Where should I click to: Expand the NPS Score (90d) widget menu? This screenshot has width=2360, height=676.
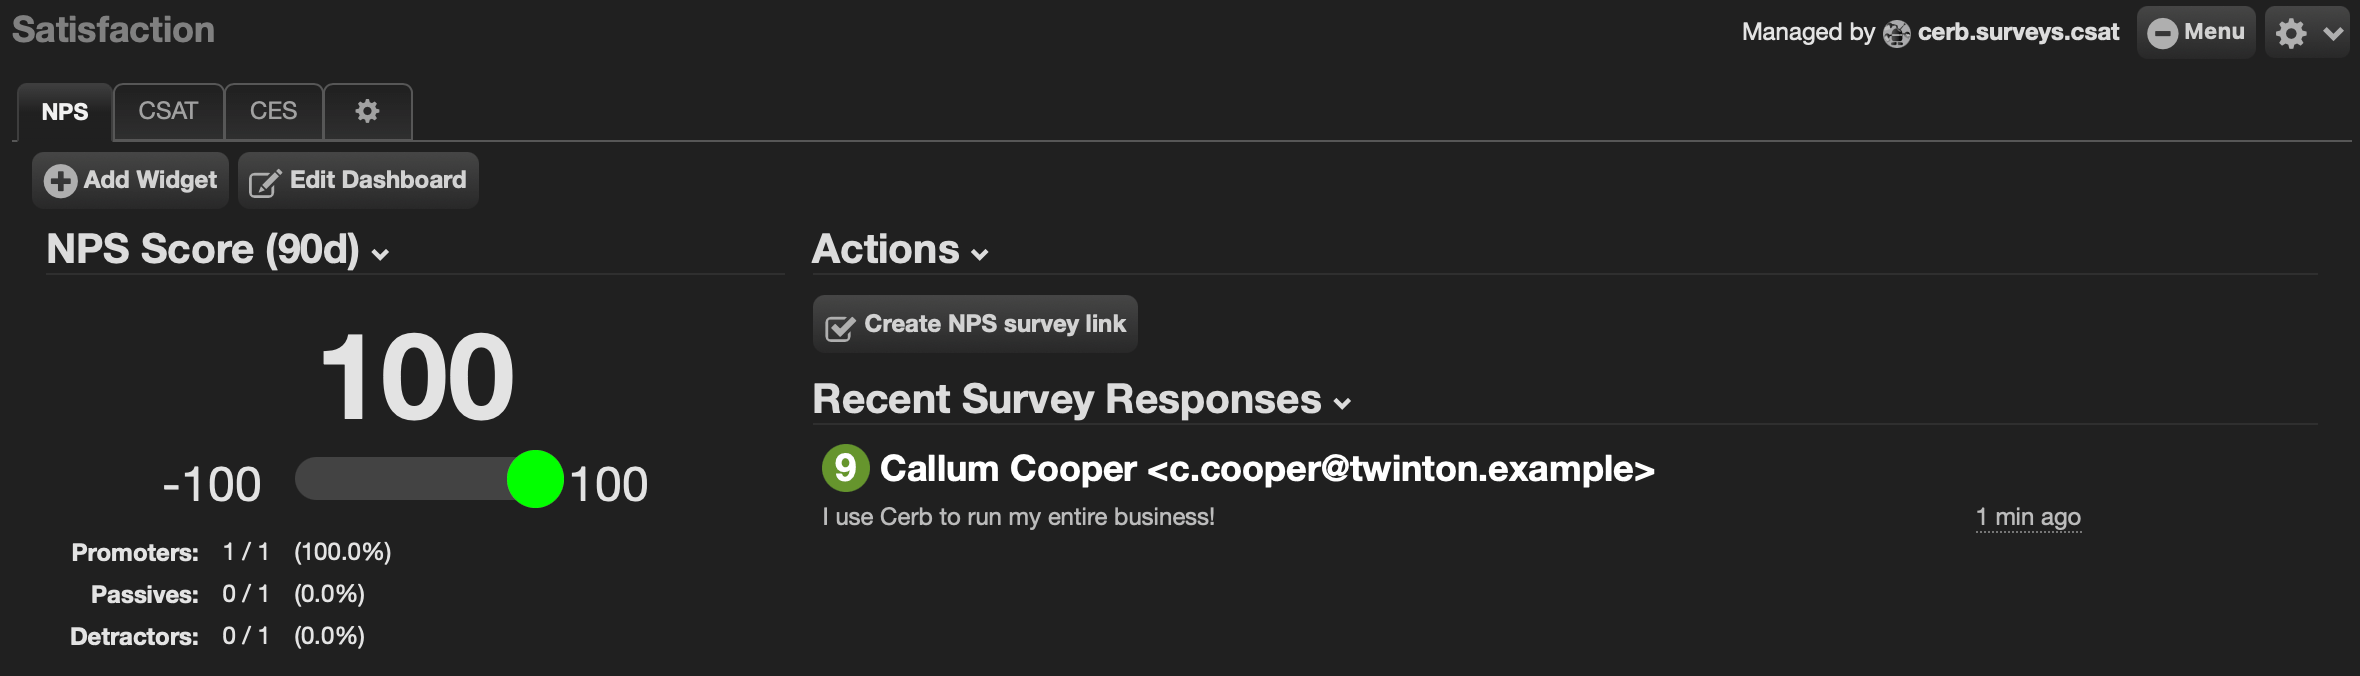380,255
